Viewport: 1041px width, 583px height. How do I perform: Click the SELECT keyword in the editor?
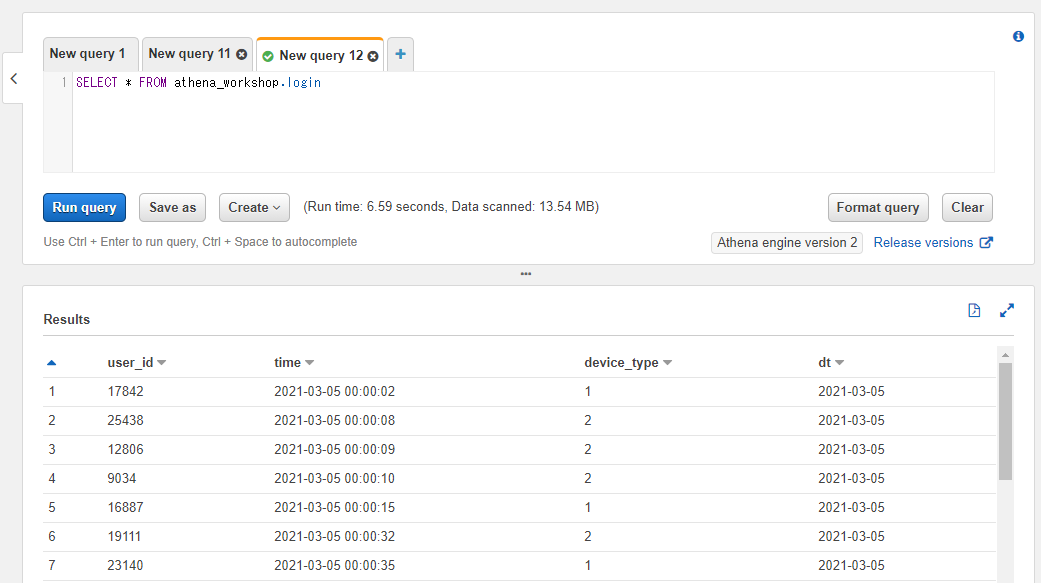click(96, 82)
